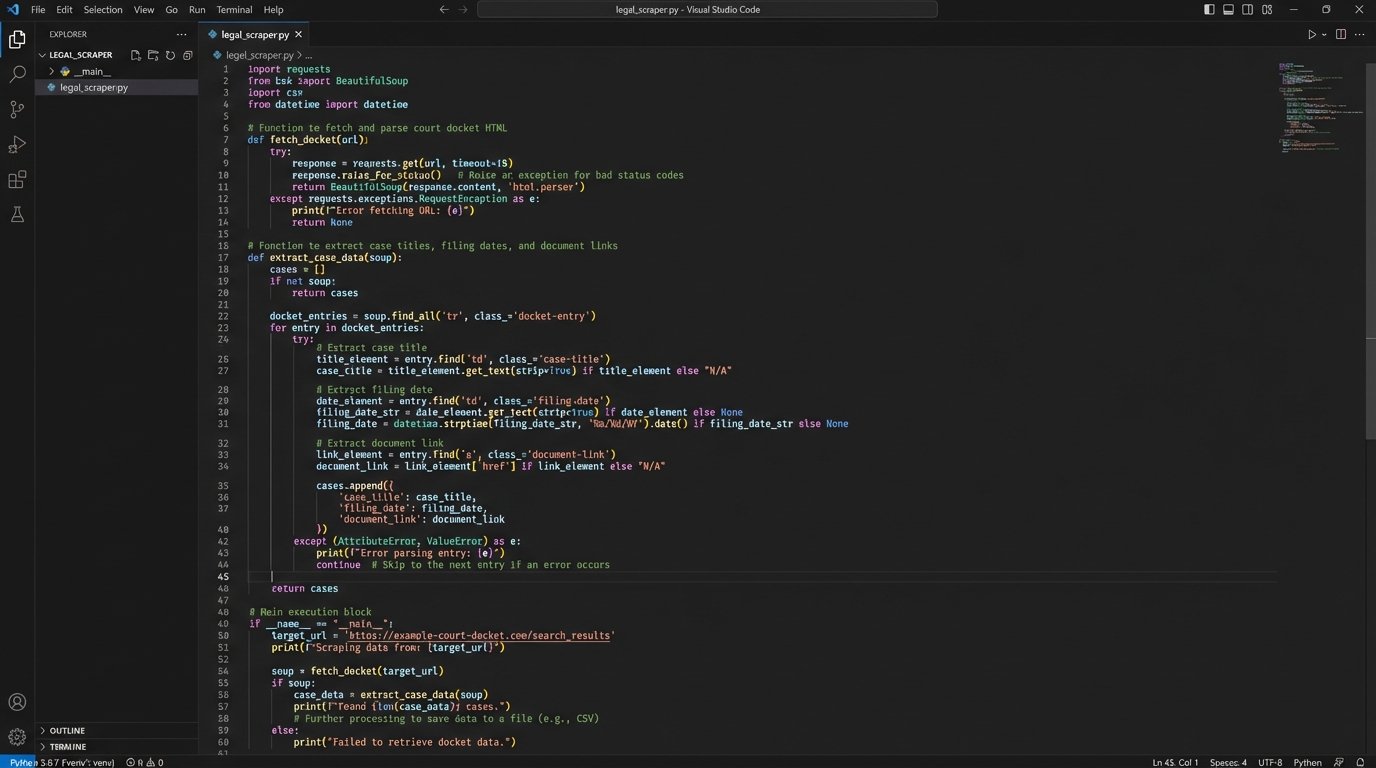Image resolution: width=1376 pixels, height=768 pixels.
Task: Toggle the secondary sidebar visibility
Action: [1247, 10]
